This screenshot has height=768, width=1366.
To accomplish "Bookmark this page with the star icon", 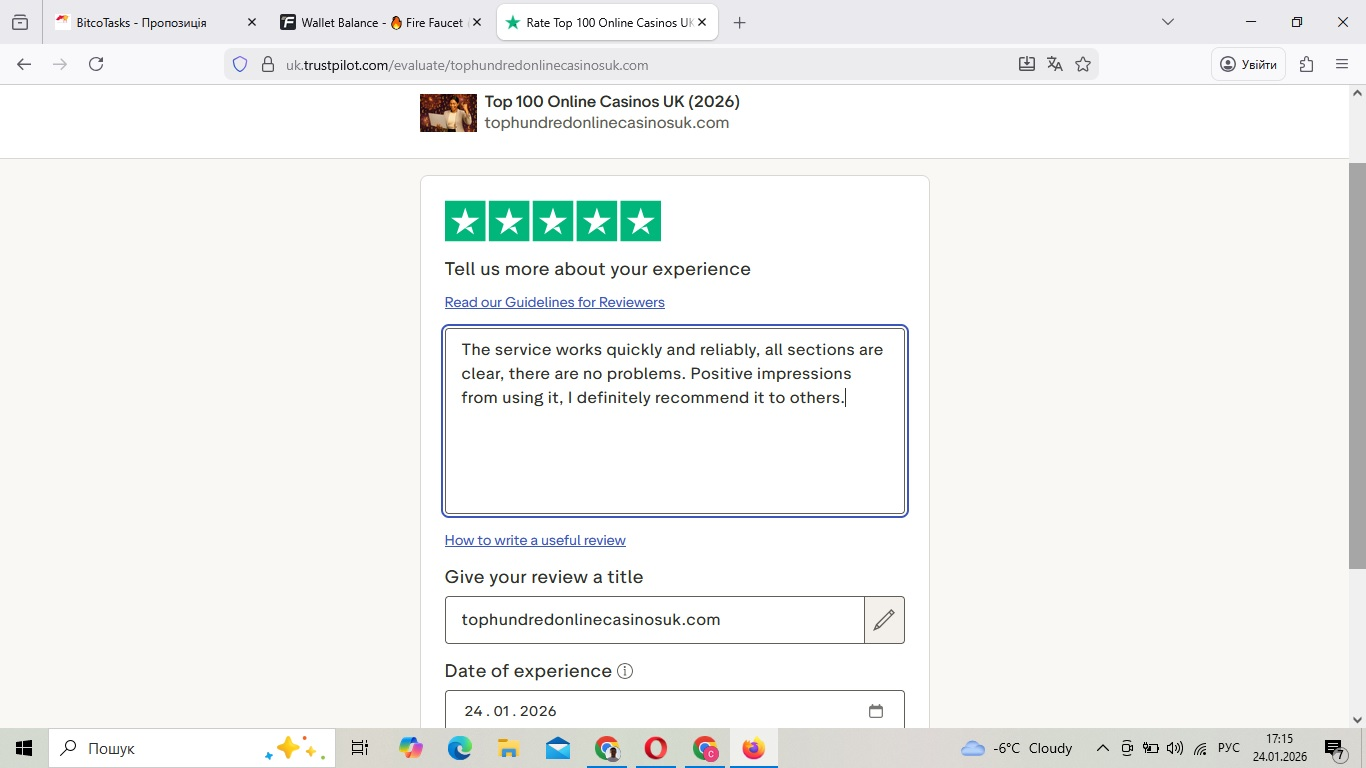I will pos(1083,64).
